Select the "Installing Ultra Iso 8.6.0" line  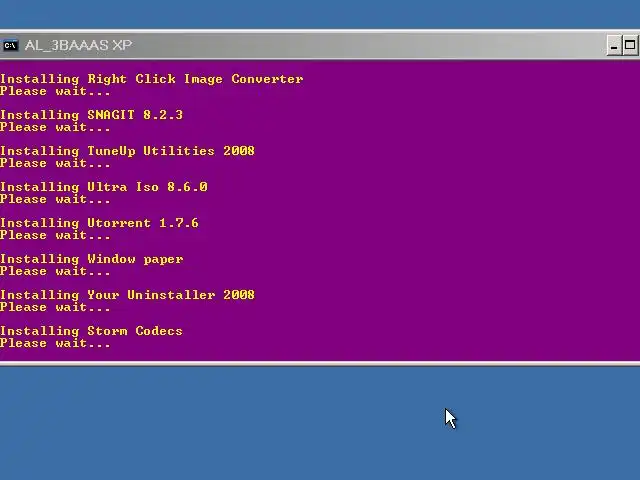coord(104,187)
